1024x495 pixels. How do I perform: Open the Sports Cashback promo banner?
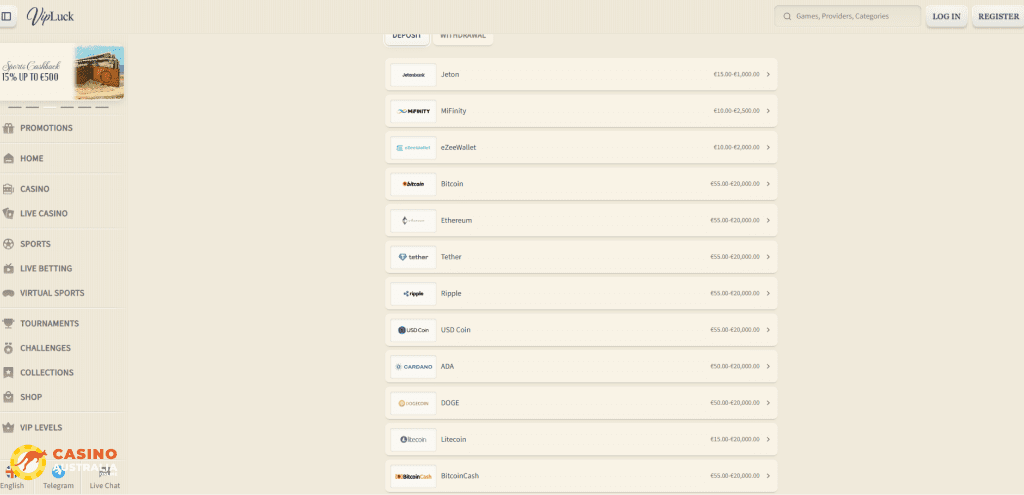tap(62, 72)
